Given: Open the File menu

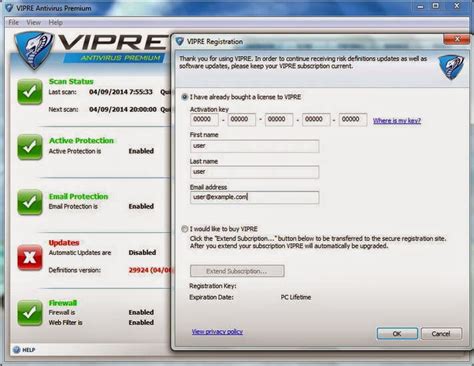Looking at the screenshot, I should (x=14, y=22).
